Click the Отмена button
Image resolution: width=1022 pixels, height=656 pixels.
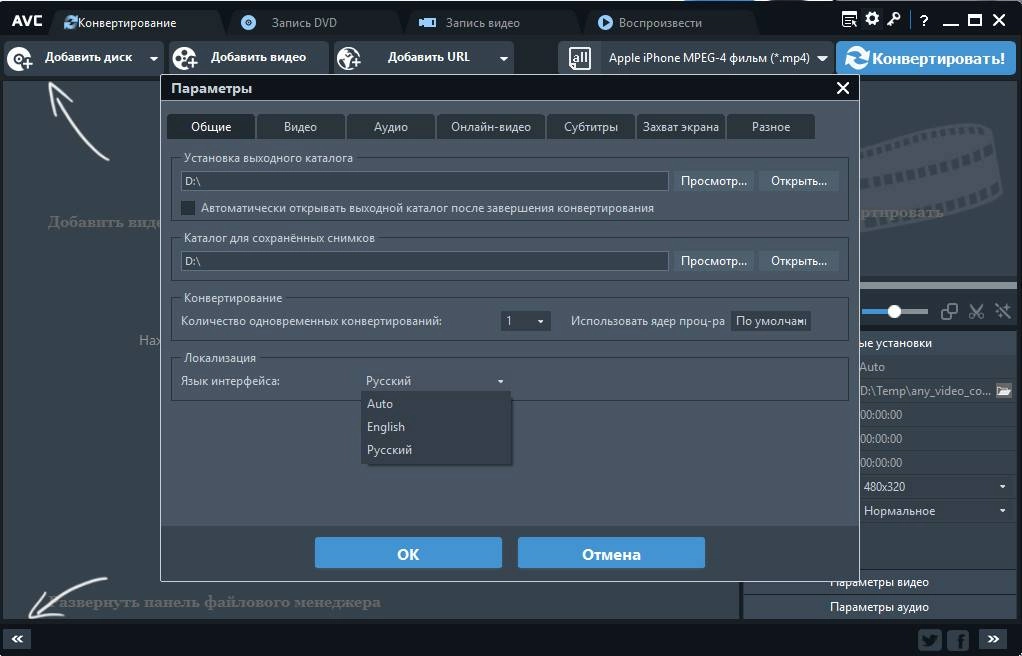611,553
